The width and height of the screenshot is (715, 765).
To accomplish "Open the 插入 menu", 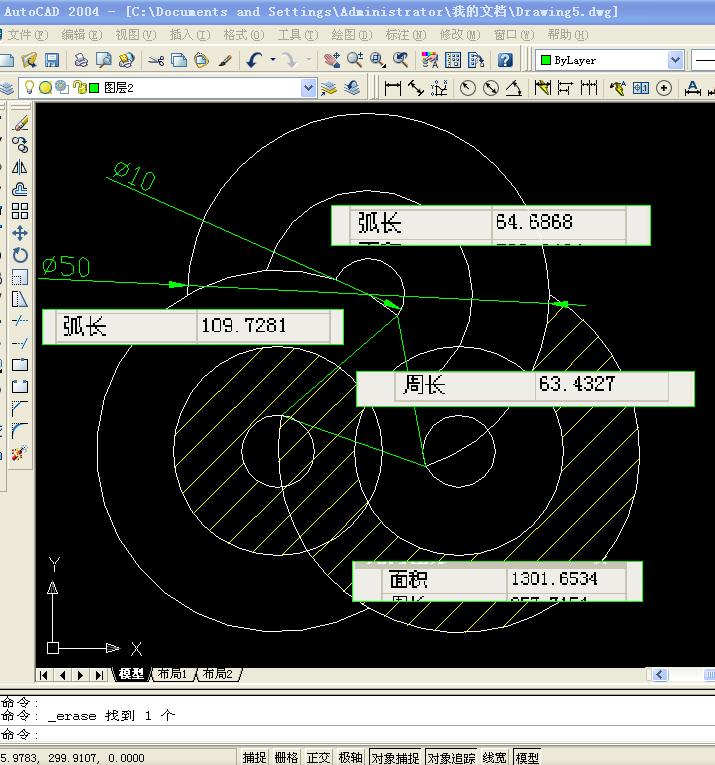I will pos(189,35).
